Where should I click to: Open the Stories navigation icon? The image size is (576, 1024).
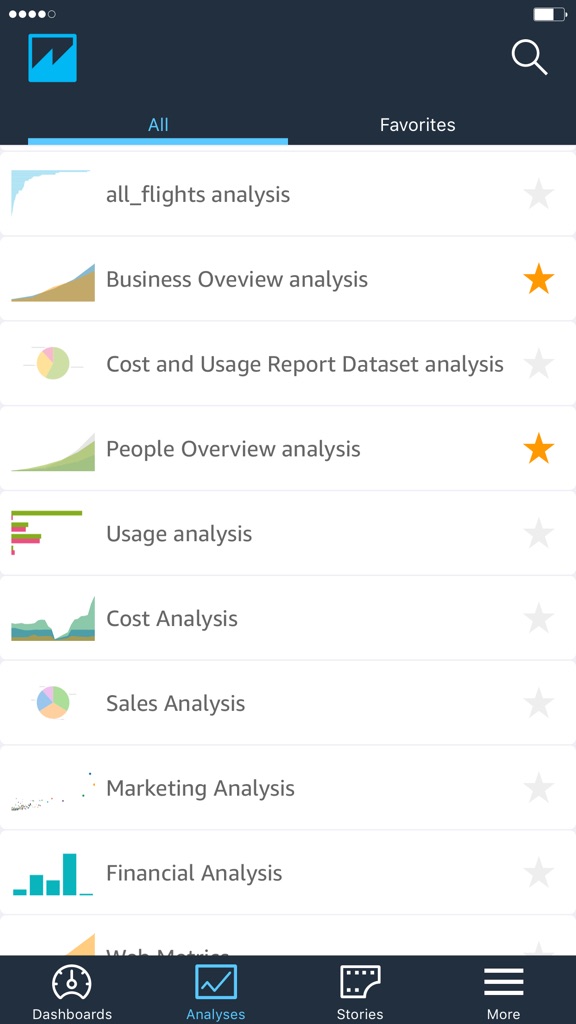point(359,984)
